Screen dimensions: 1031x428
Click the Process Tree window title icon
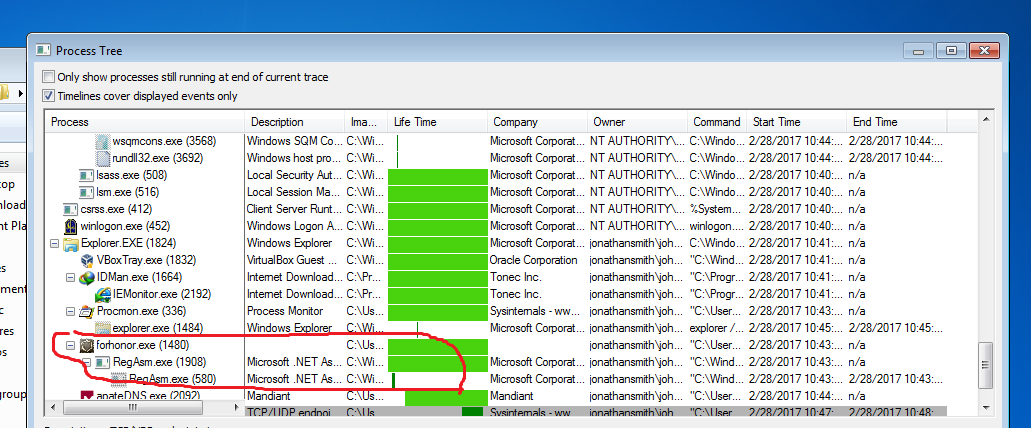(x=43, y=51)
